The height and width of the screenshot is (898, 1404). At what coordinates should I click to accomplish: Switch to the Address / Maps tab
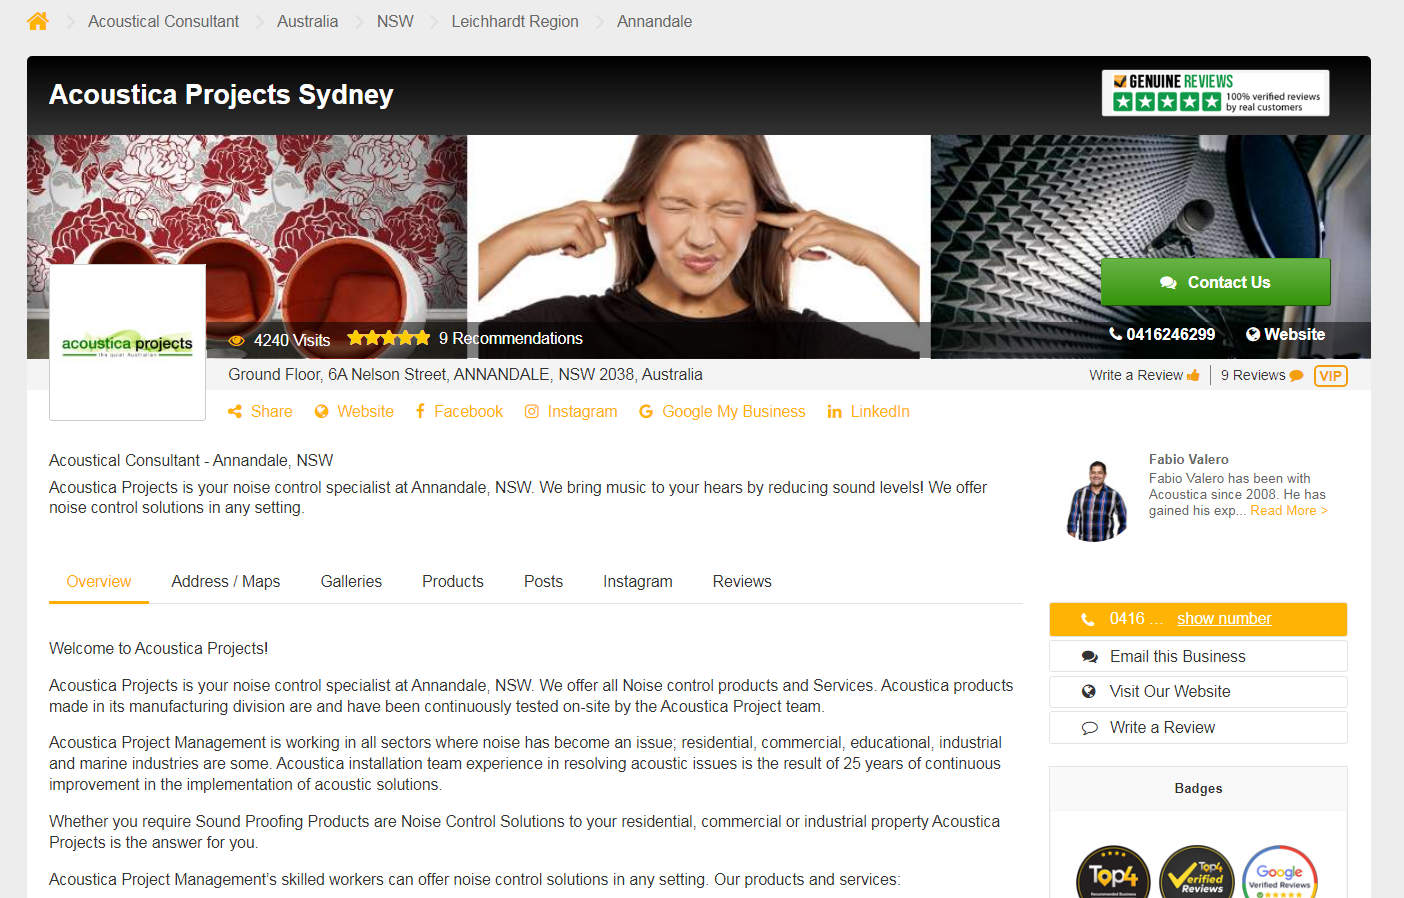[x=225, y=581]
